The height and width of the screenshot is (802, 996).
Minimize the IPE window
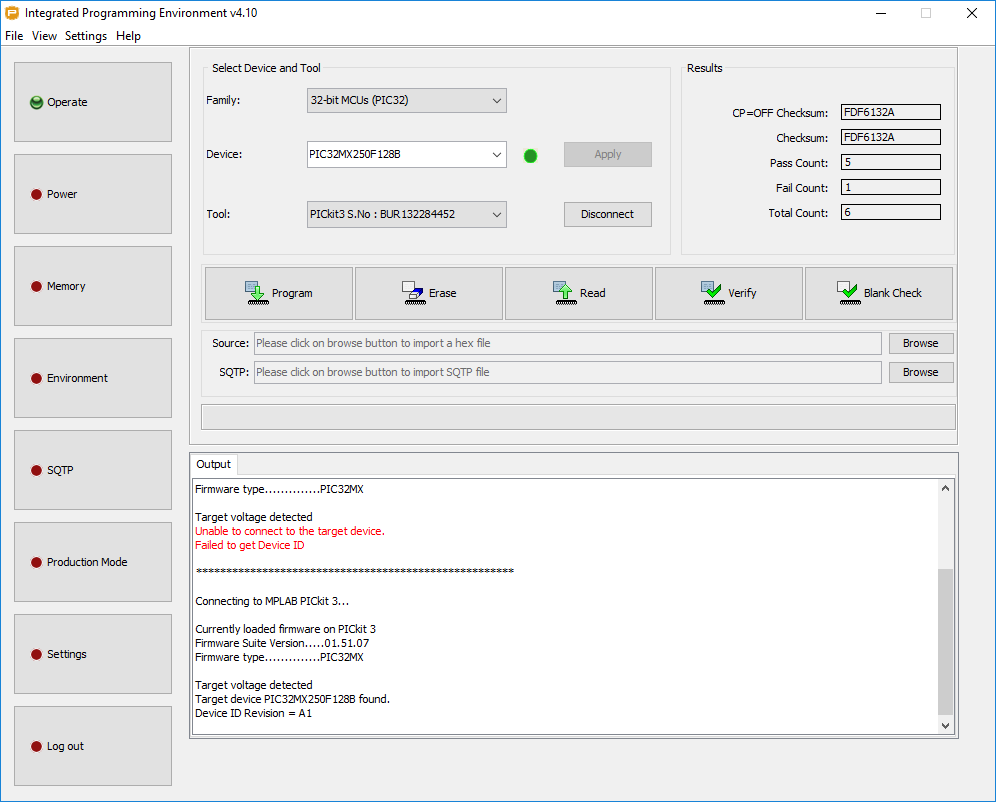click(x=881, y=13)
